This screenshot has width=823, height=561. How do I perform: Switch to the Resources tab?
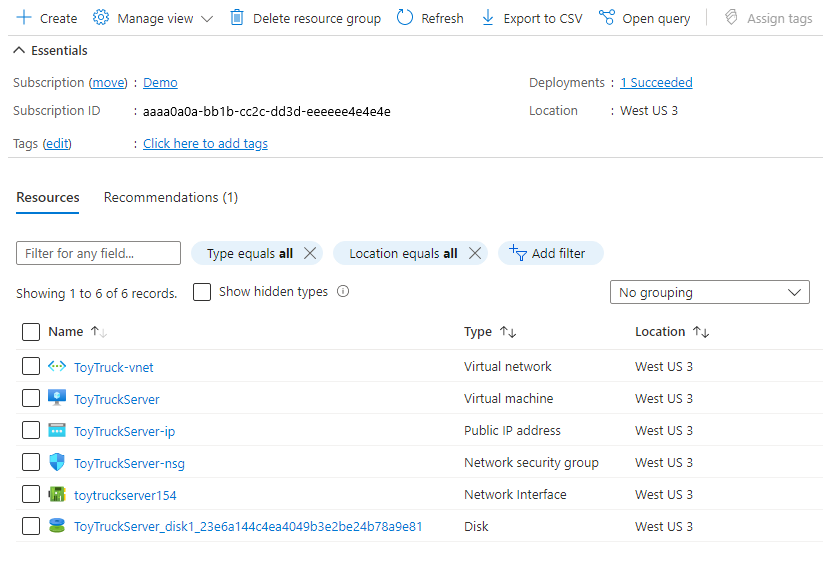(48, 197)
